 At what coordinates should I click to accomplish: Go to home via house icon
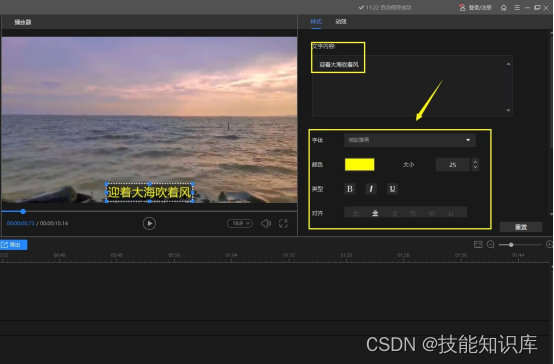503,7
